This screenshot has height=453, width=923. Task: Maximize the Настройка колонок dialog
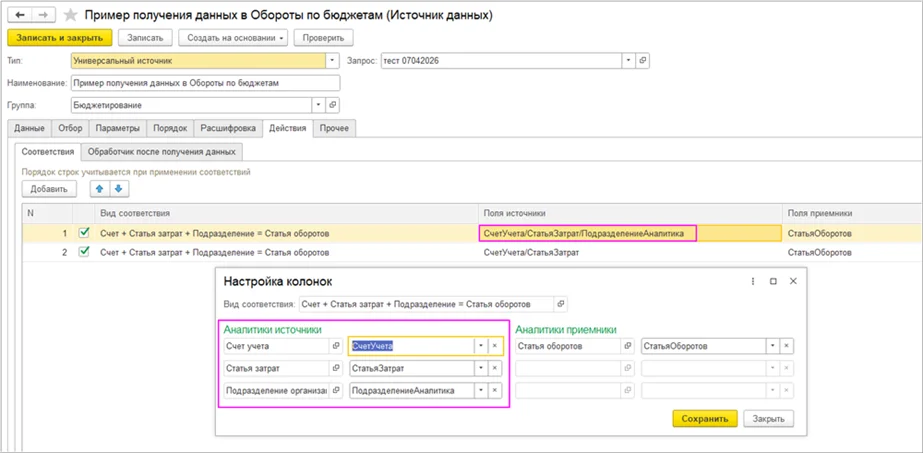tap(773, 281)
